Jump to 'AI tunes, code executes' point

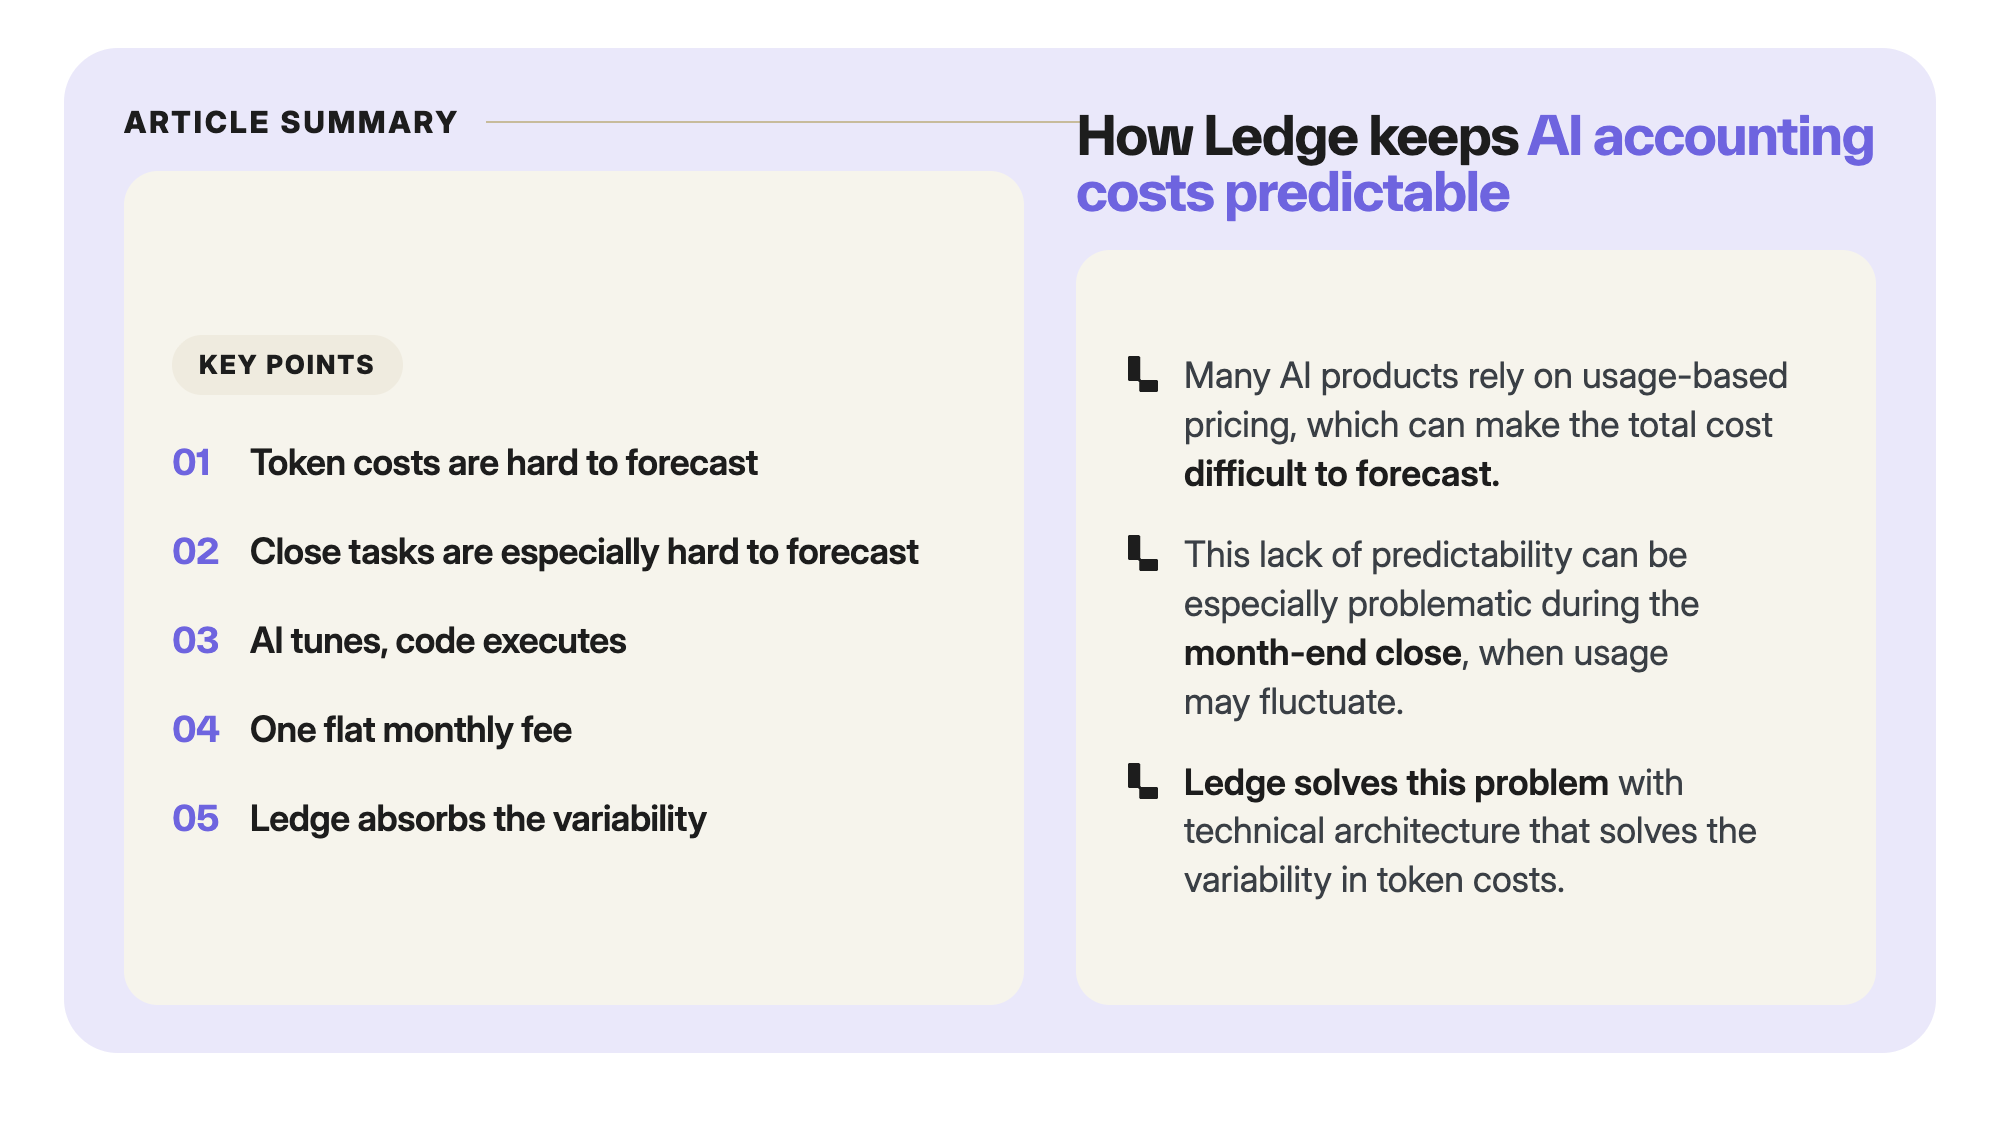(438, 641)
